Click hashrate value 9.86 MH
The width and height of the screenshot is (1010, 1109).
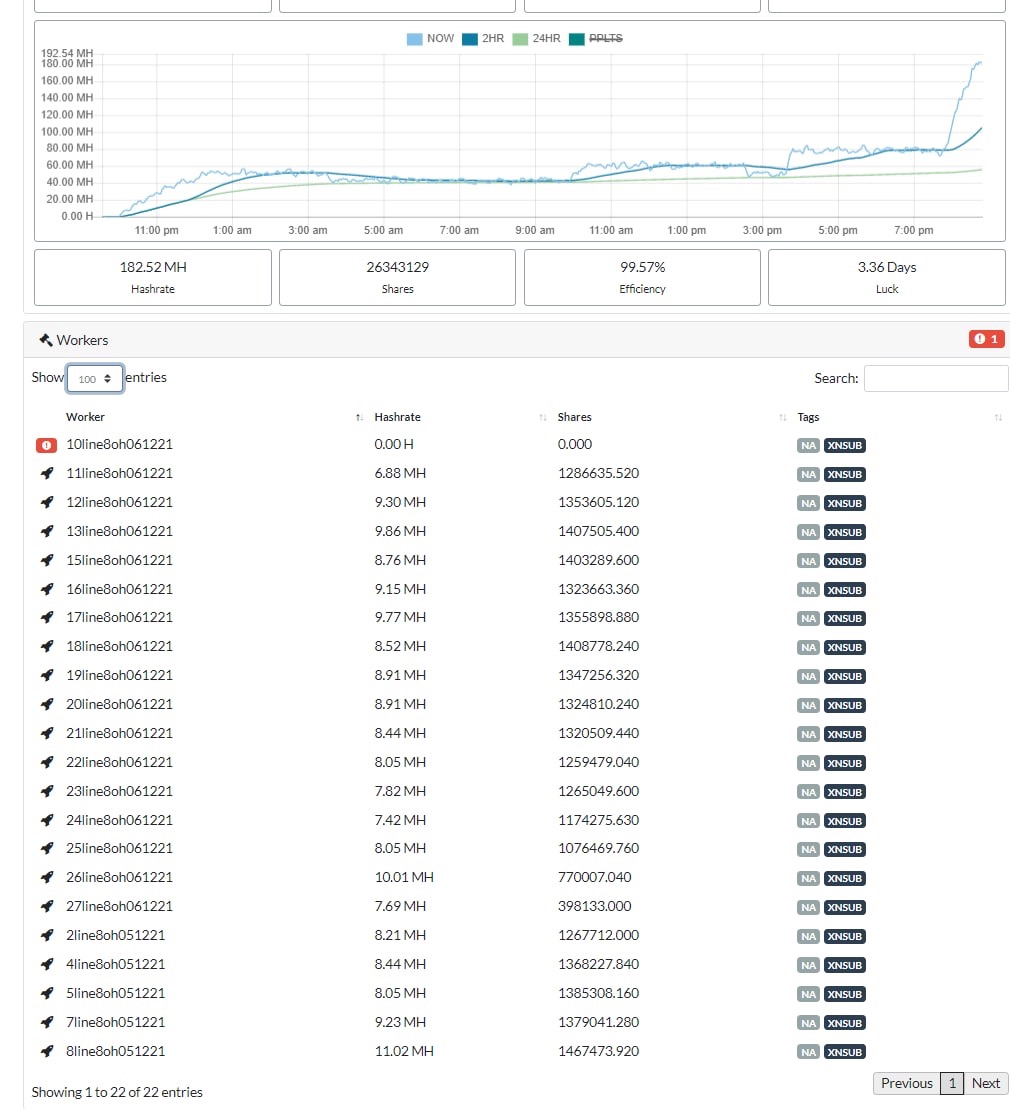(400, 532)
